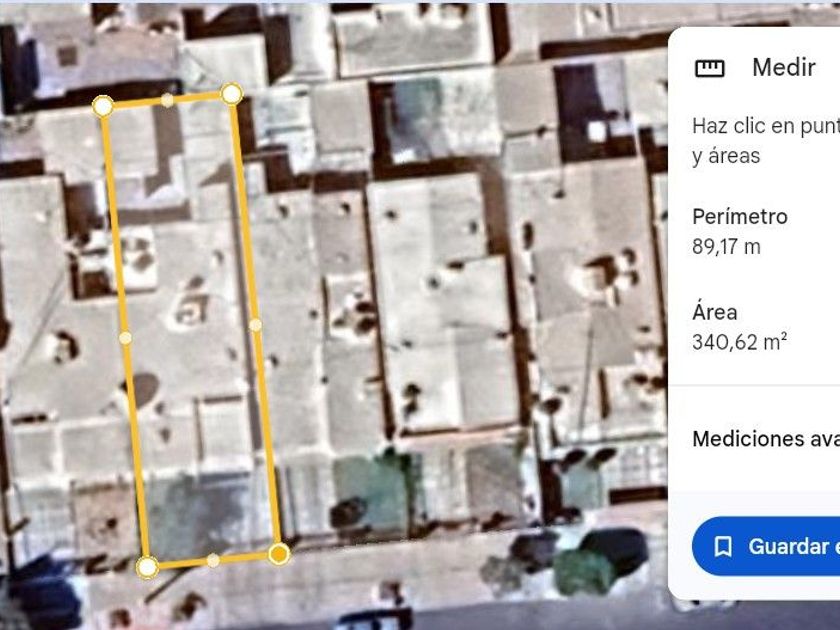Click the area value 340,62 m²
The height and width of the screenshot is (630, 840).
tap(739, 342)
